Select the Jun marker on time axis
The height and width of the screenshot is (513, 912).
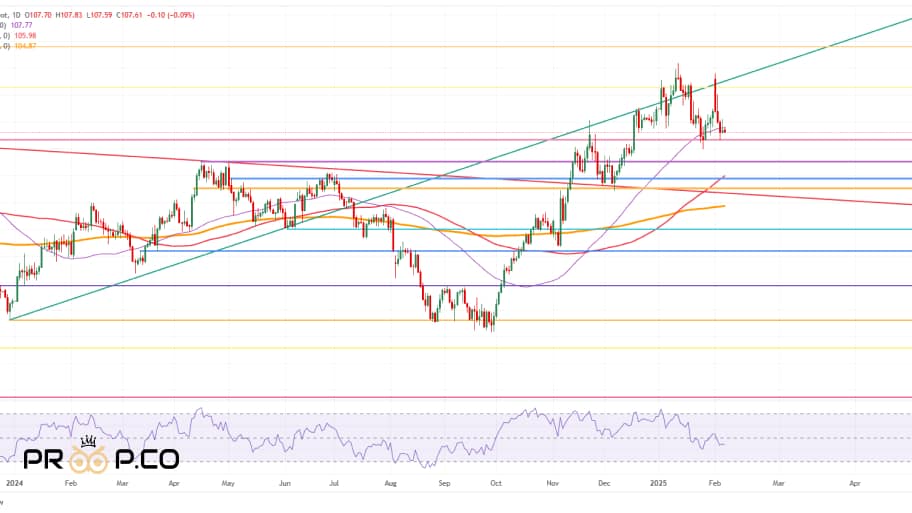(x=284, y=481)
